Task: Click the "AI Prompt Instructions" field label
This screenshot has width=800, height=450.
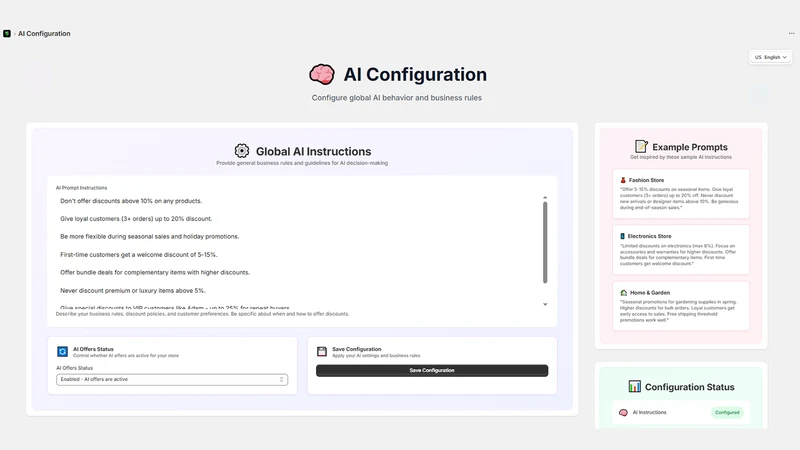Action: [x=82, y=188]
